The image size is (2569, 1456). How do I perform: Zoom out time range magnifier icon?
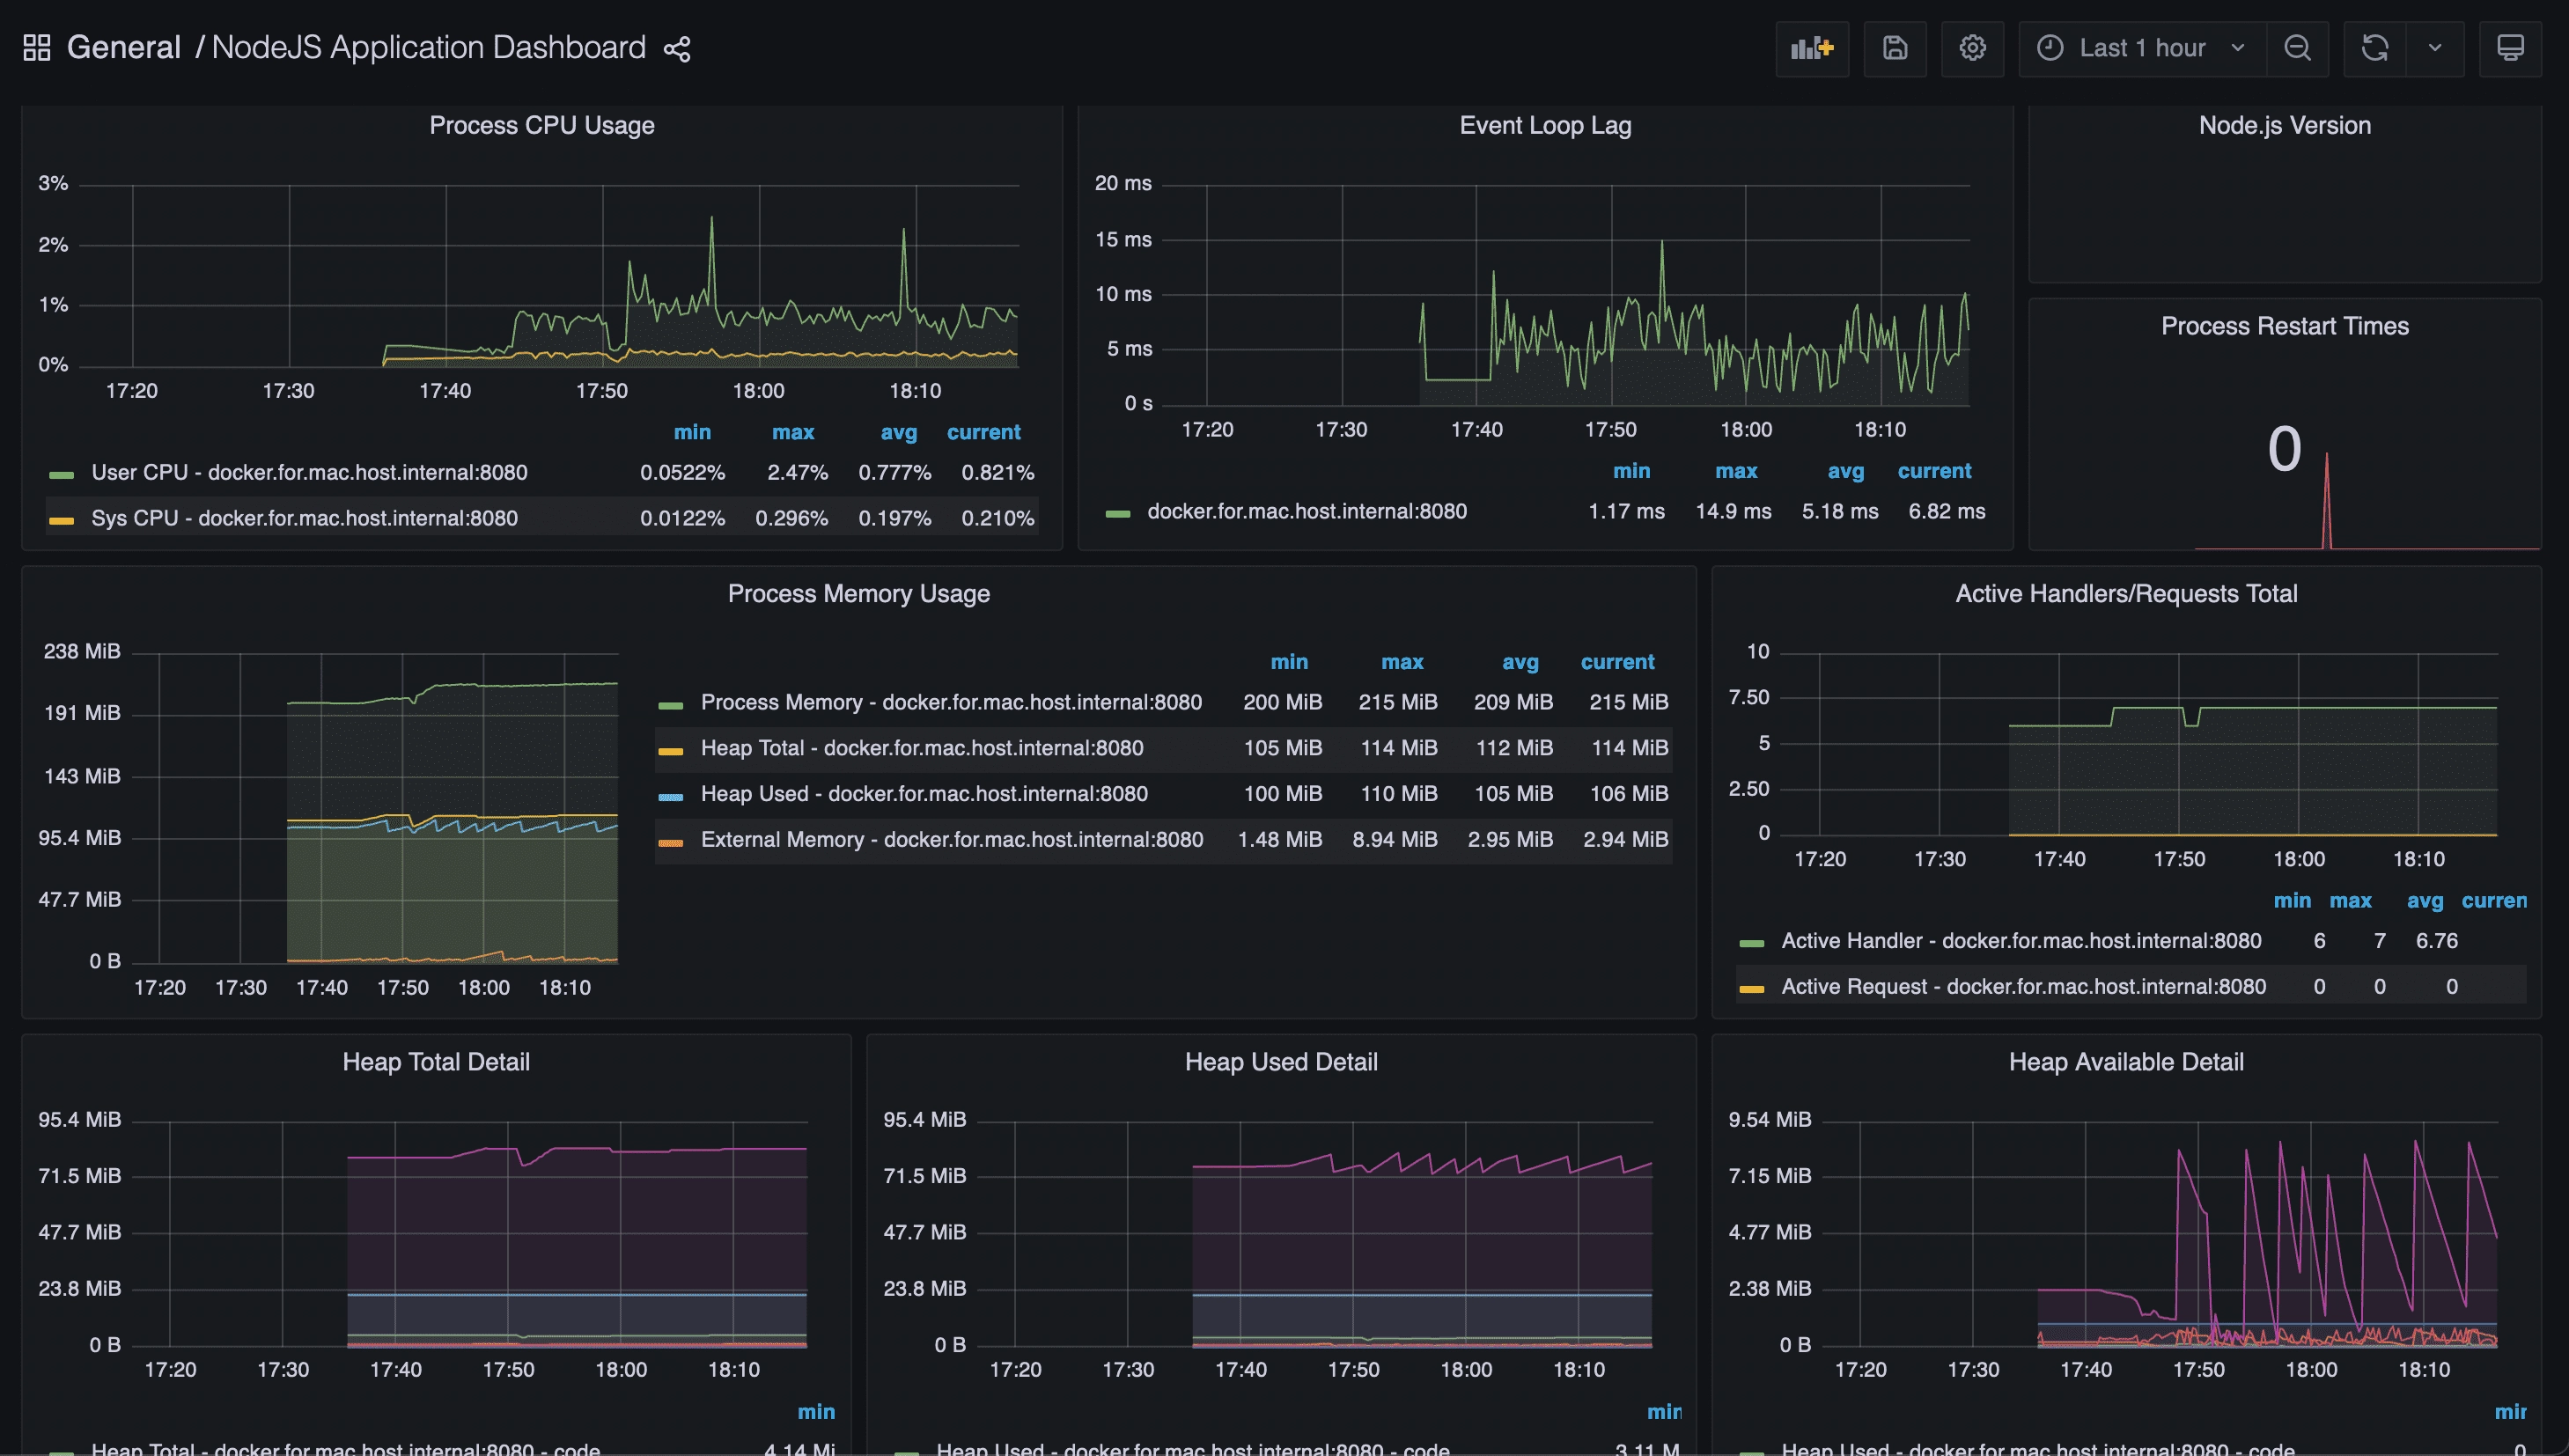2297,48
